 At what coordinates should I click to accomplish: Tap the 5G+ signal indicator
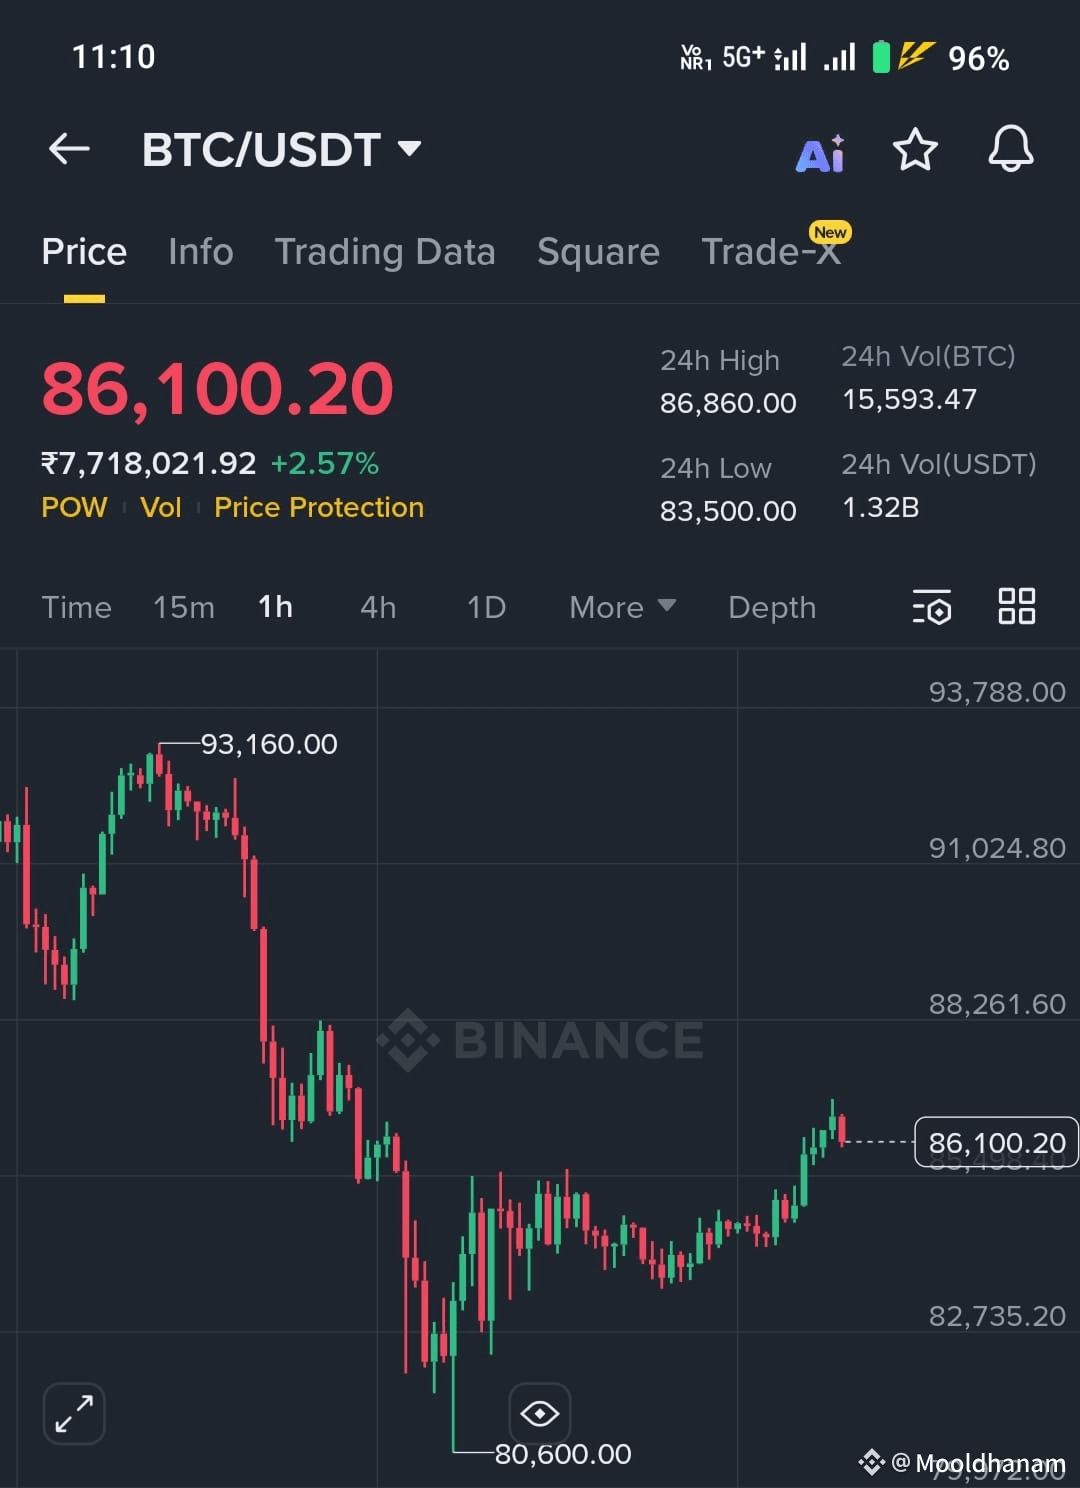coord(743,57)
